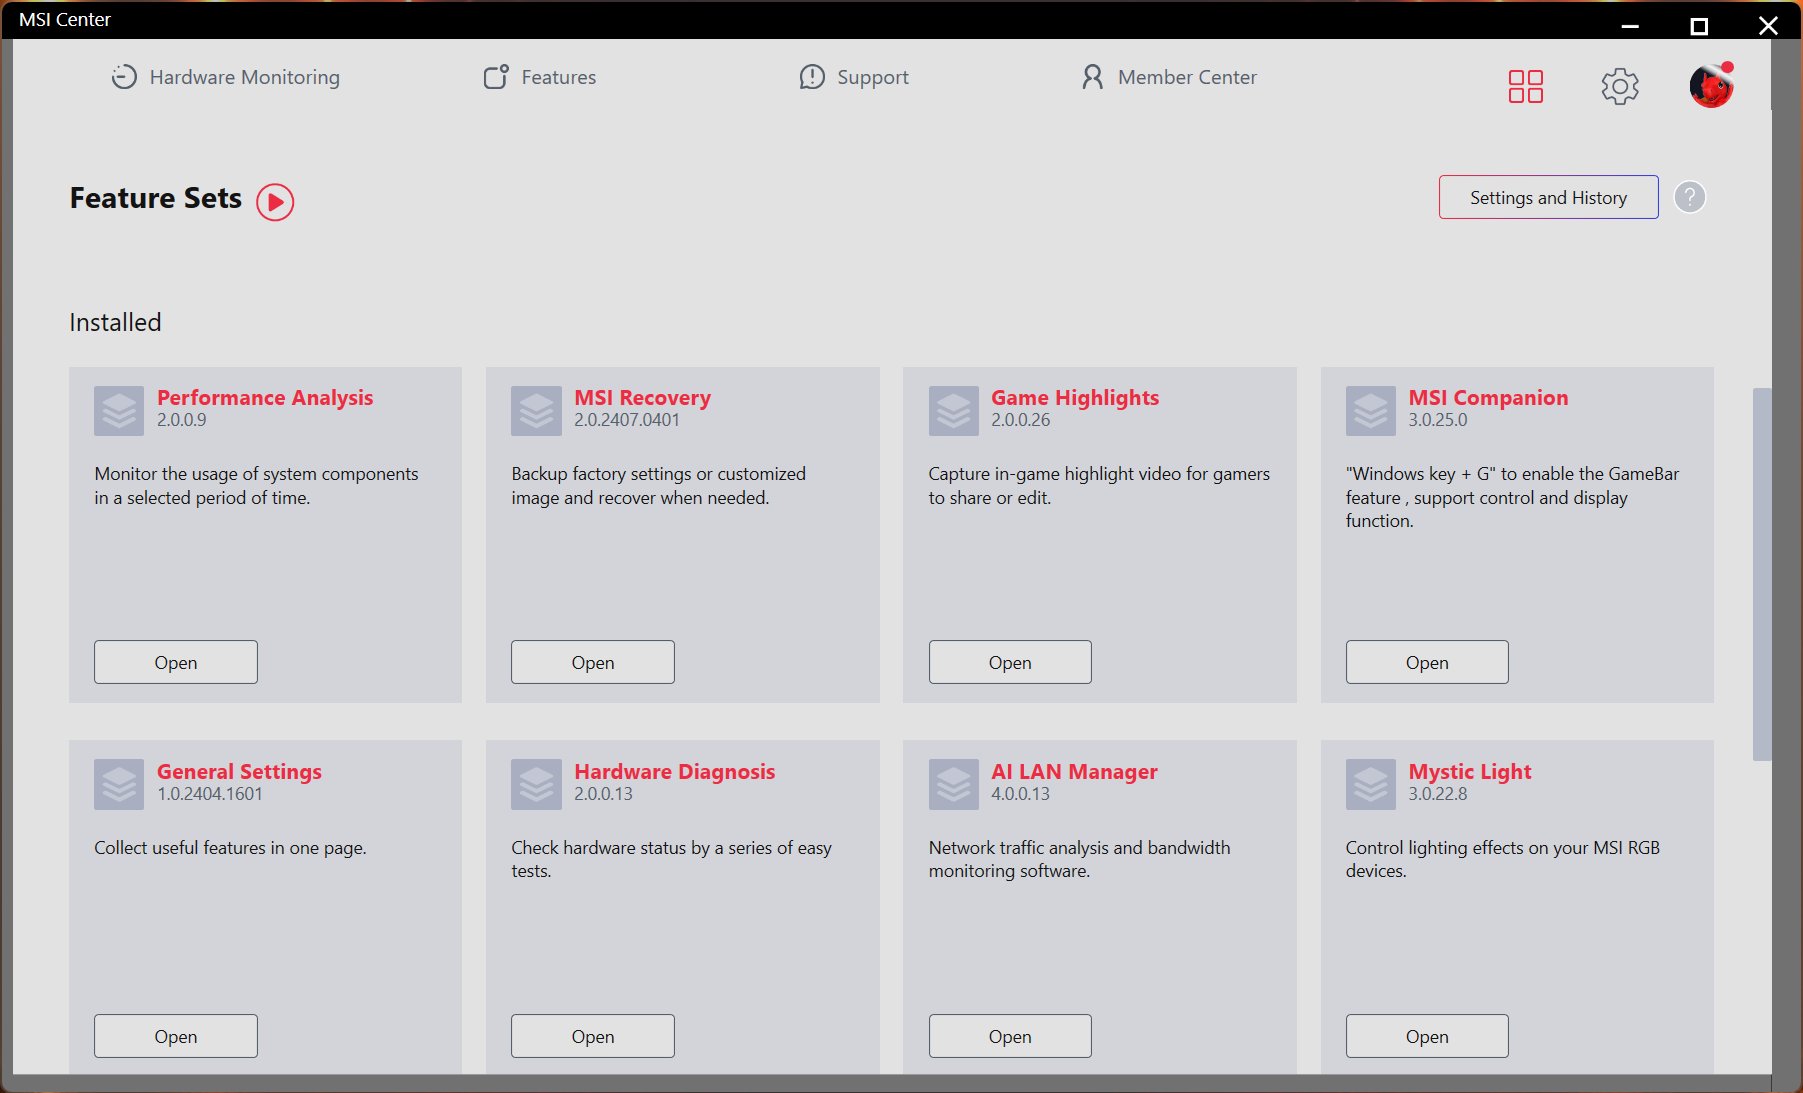Screen dimensions: 1803x1093
Task: Click the MSI Recovery layers icon
Action: 536,411
